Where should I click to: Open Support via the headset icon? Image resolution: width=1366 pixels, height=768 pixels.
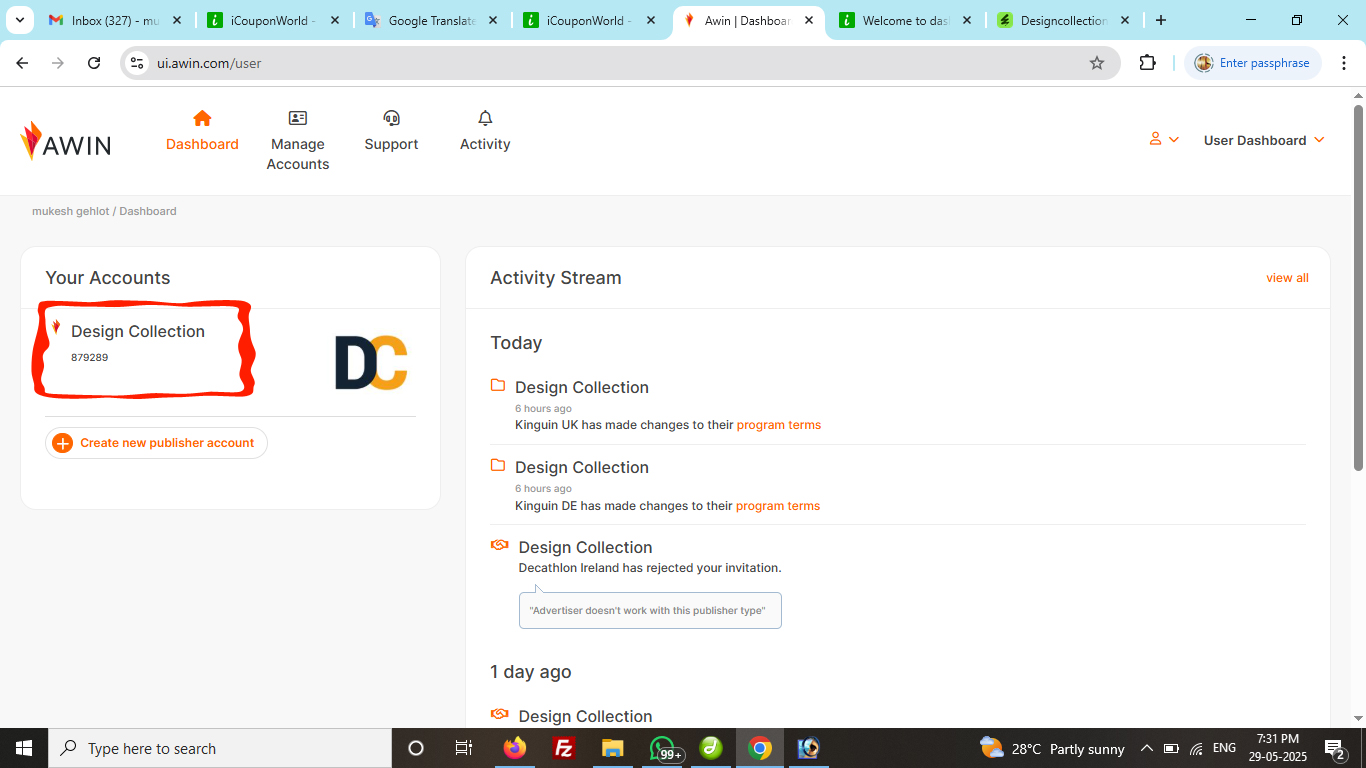tap(391, 119)
